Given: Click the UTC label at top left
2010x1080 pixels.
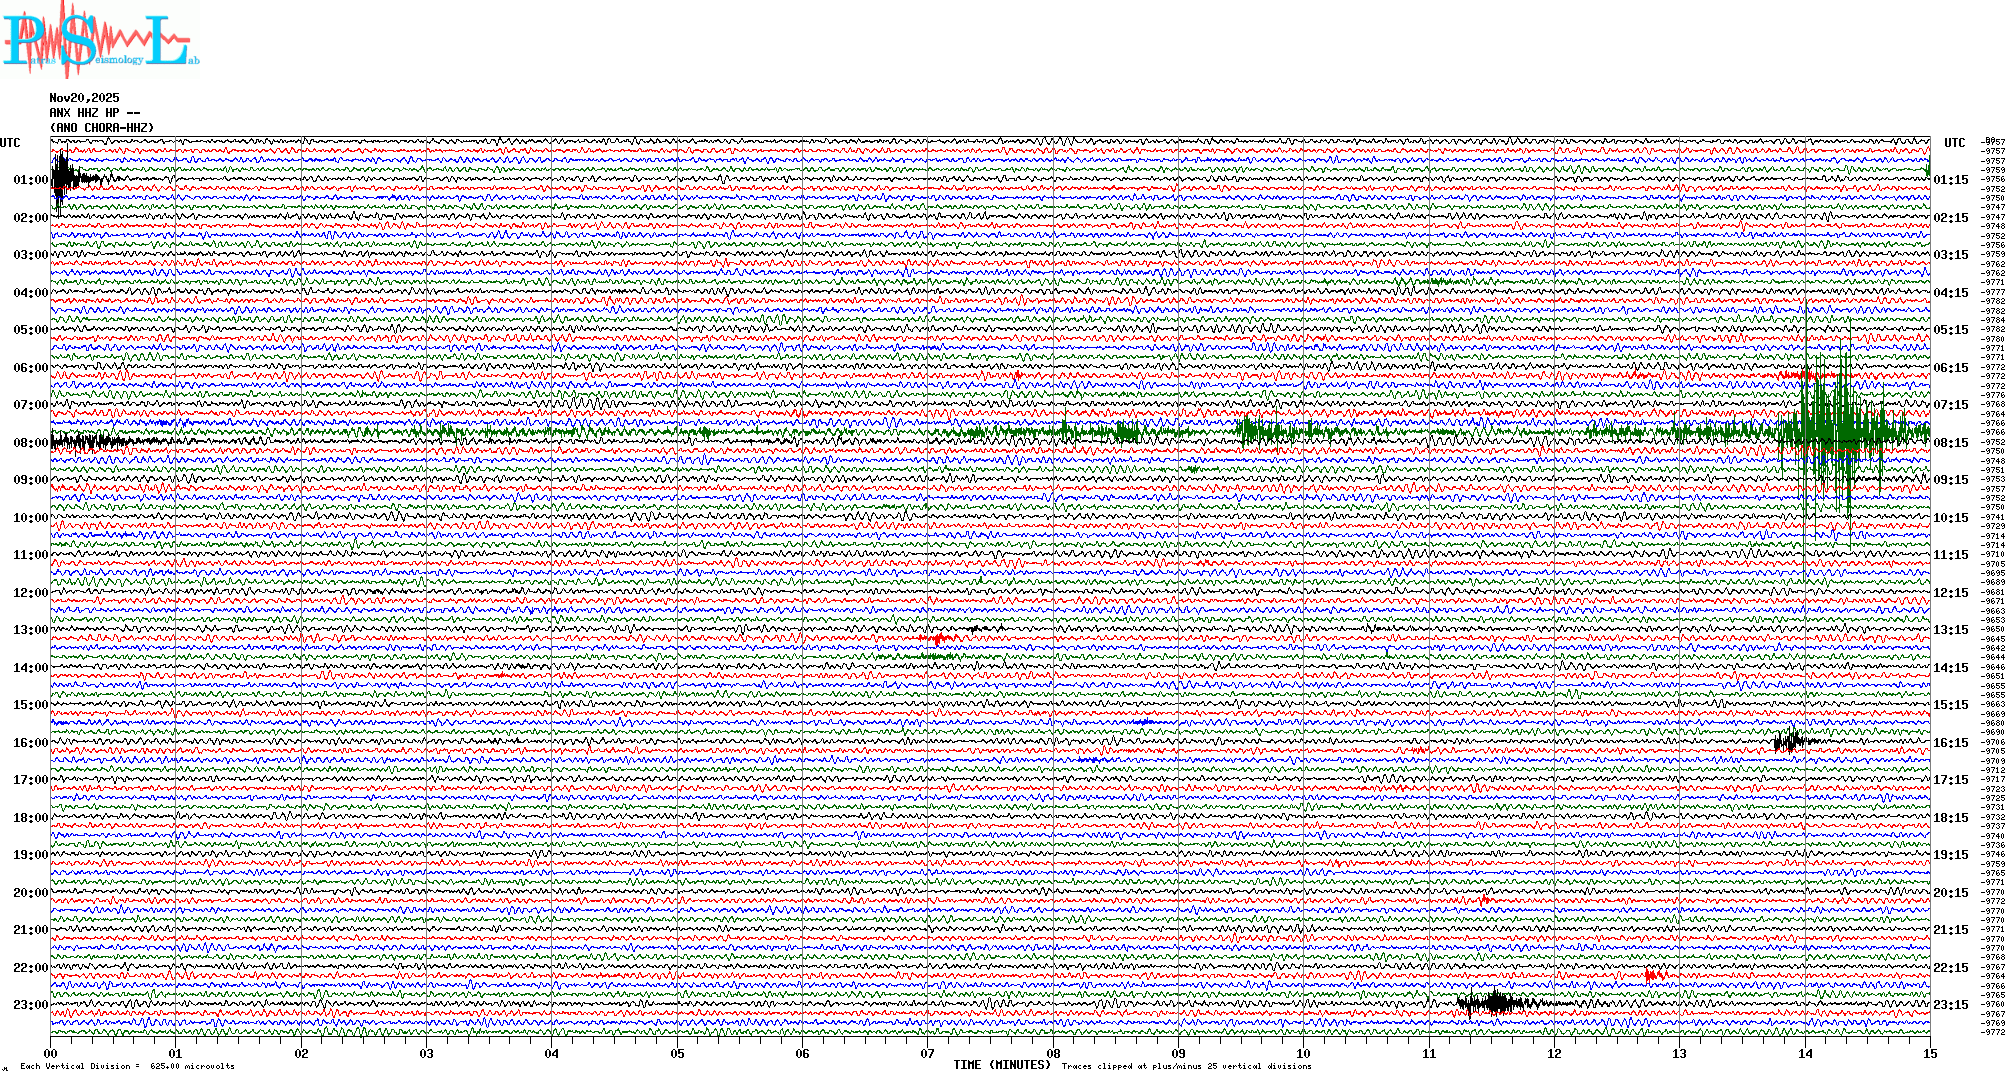Looking at the screenshot, I should click(10, 143).
